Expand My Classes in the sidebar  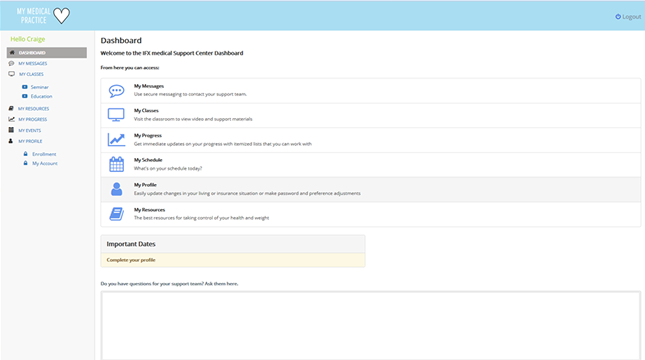[31, 74]
